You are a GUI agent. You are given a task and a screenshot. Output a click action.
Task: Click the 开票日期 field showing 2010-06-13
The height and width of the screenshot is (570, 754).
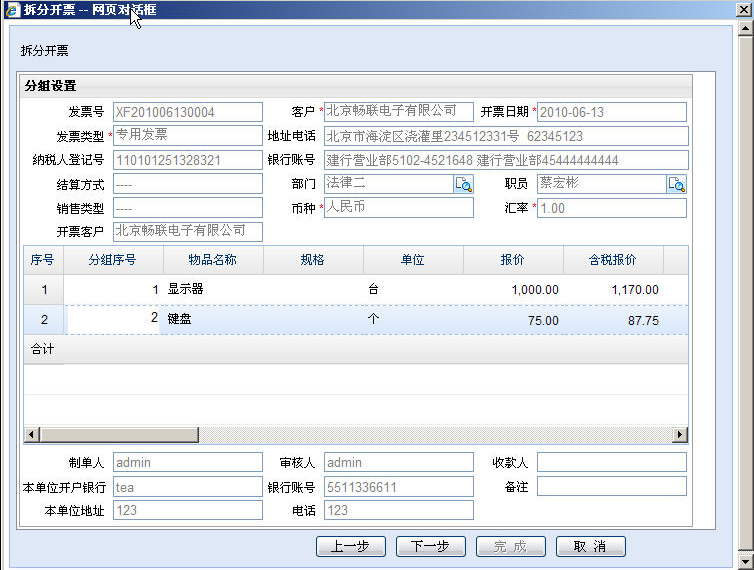click(x=611, y=112)
